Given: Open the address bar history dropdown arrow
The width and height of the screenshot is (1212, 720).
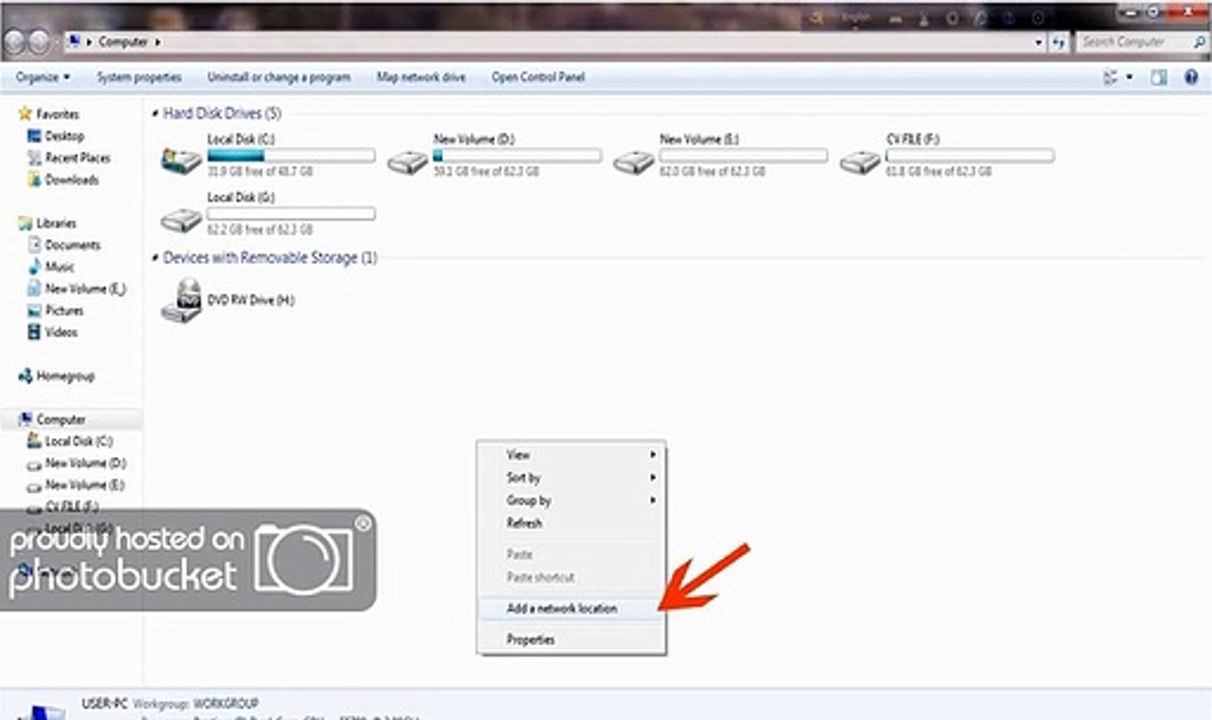Looking at the screenshot, I should 1039,42.
